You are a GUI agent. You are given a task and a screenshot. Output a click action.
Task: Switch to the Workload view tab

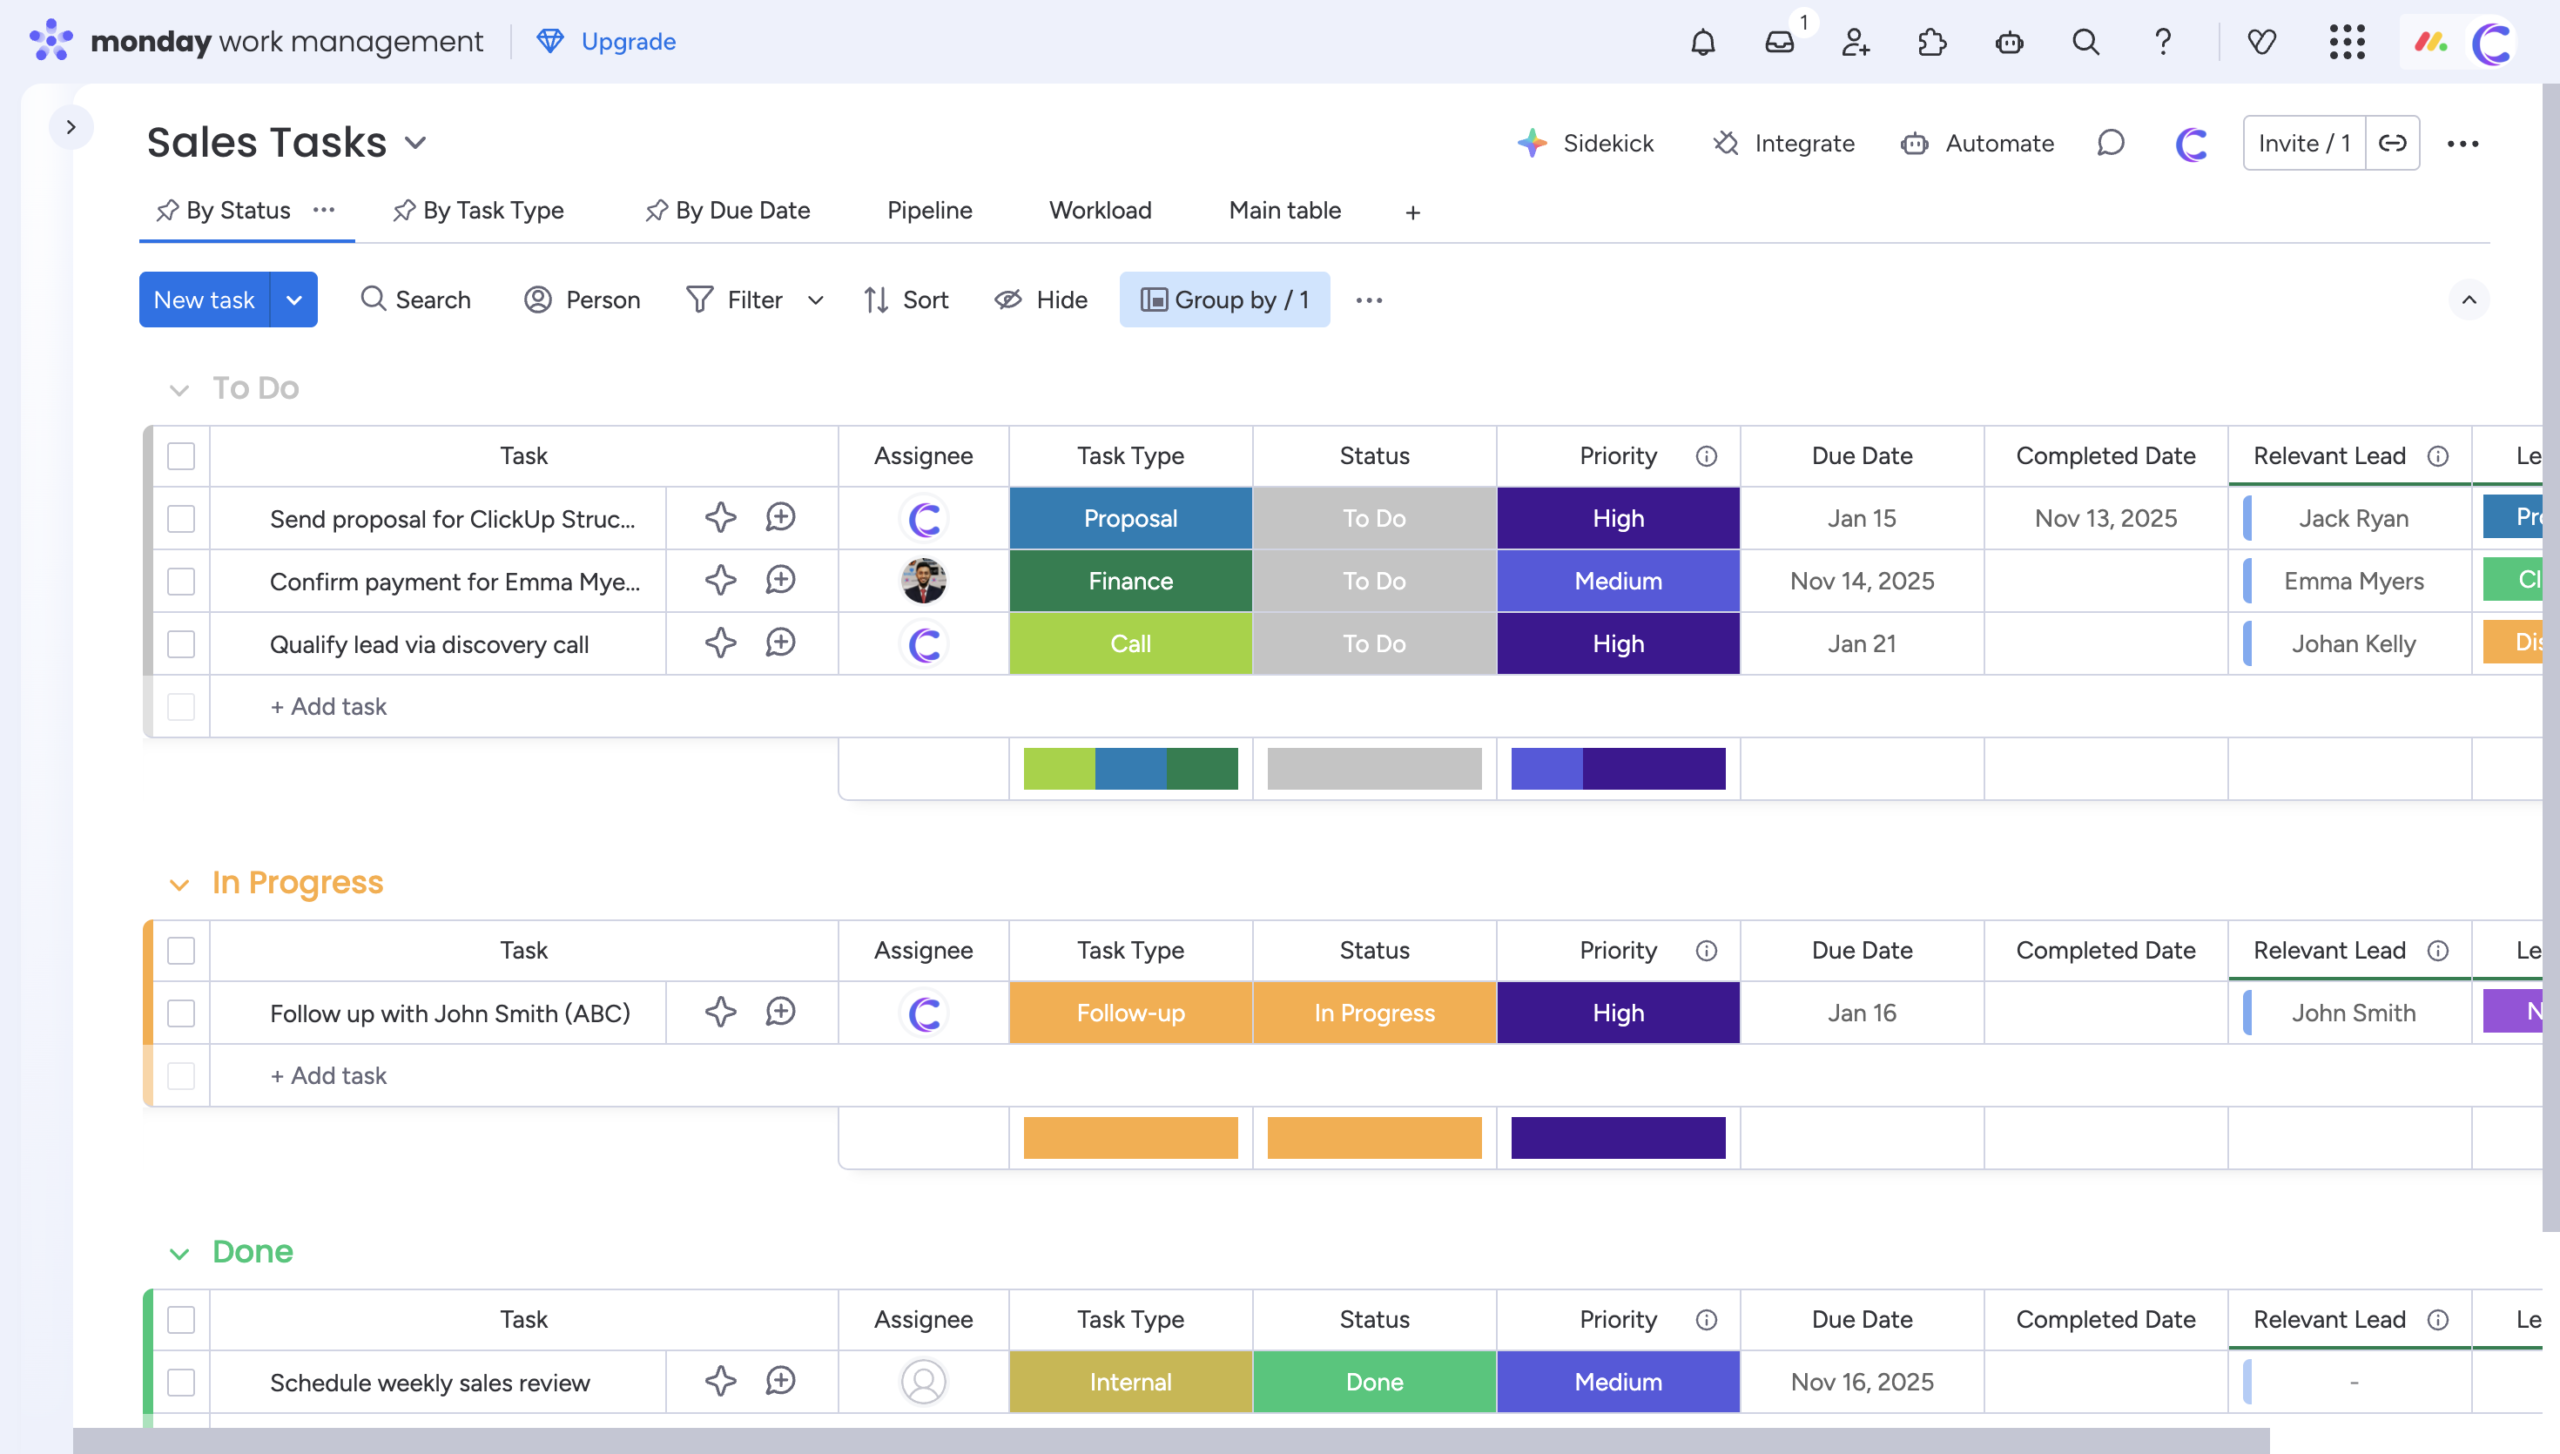[1100, 211]
